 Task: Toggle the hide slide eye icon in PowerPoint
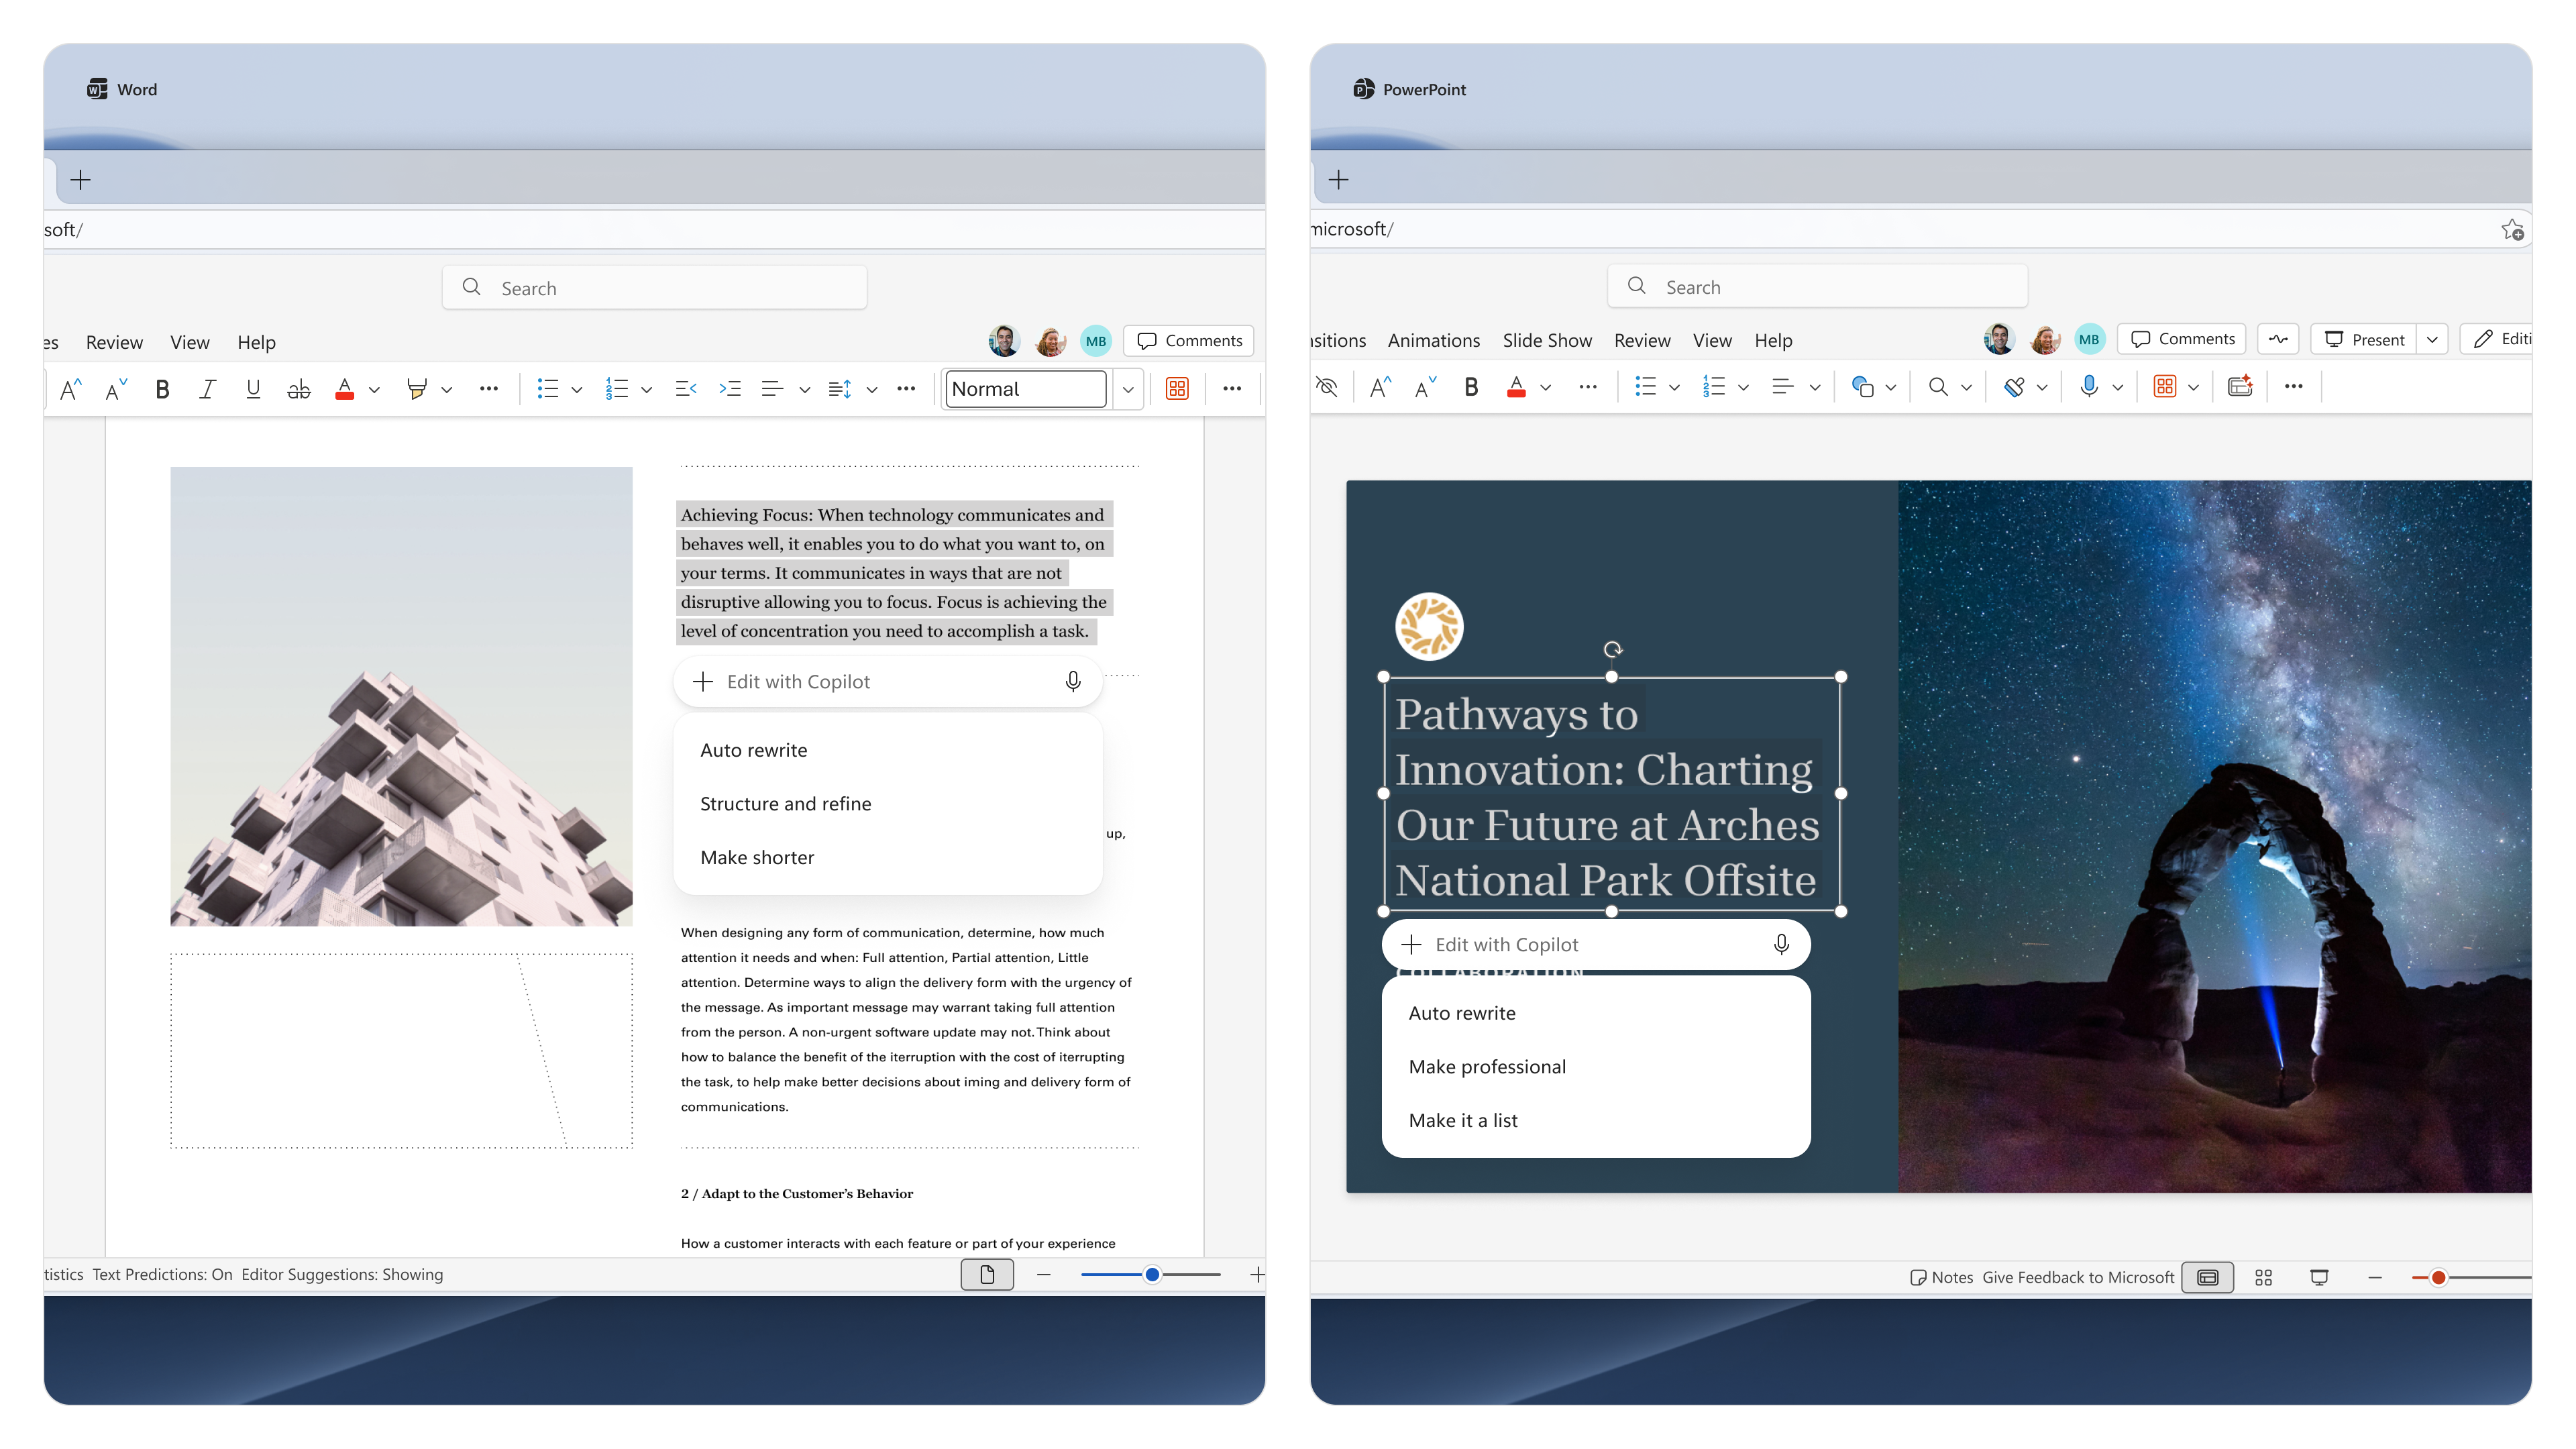click(1327, 387)
